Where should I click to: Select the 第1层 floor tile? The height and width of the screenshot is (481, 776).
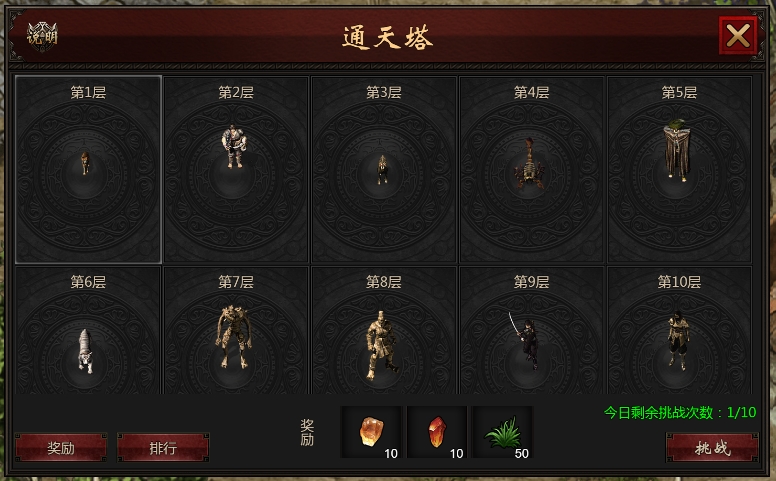[88, 169]
